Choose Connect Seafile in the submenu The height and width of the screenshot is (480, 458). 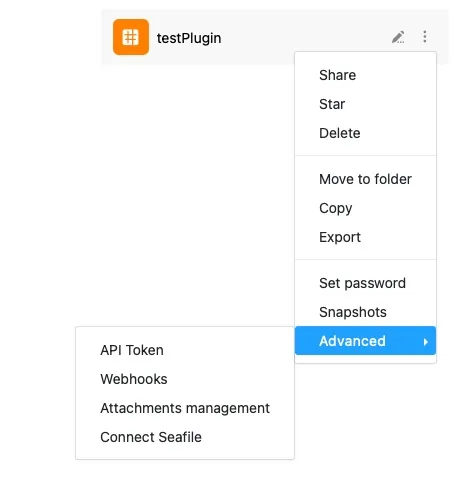[185, 437]
